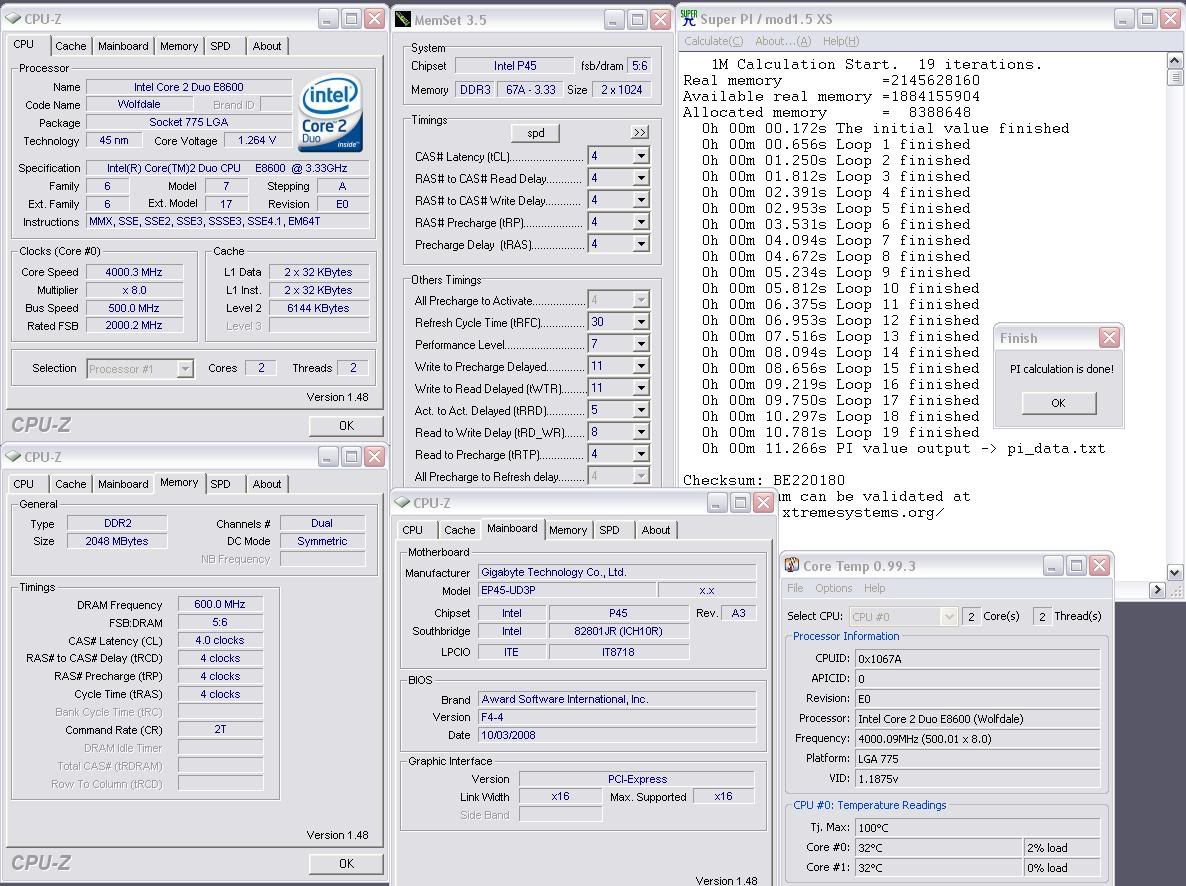
Task: Click the CPU-Z Mainboard window title icon
Action: (402, 502)
